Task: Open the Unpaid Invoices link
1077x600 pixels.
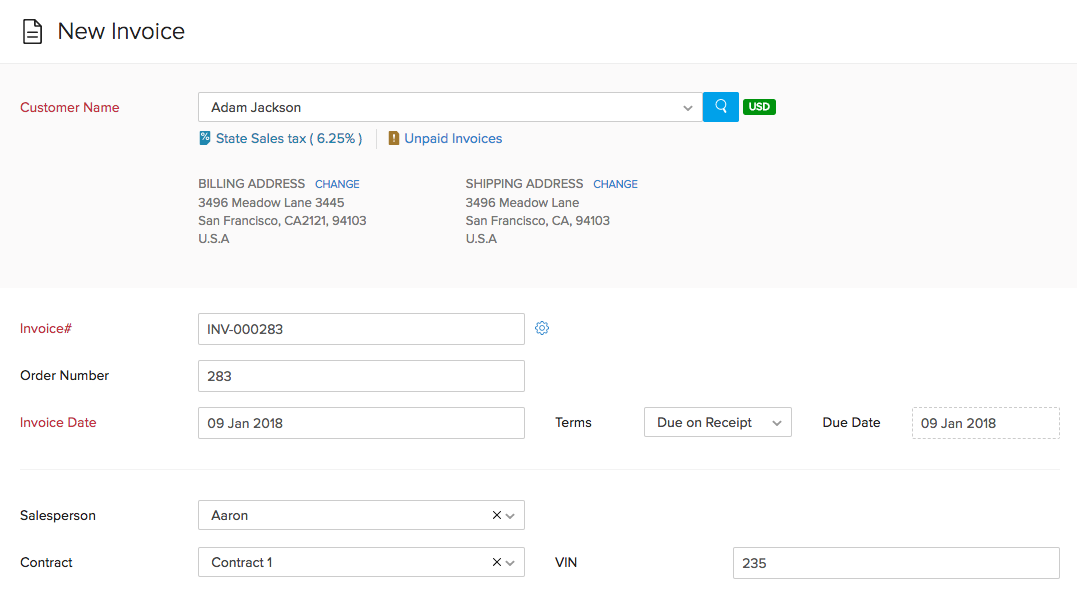Action: point(453,139)
